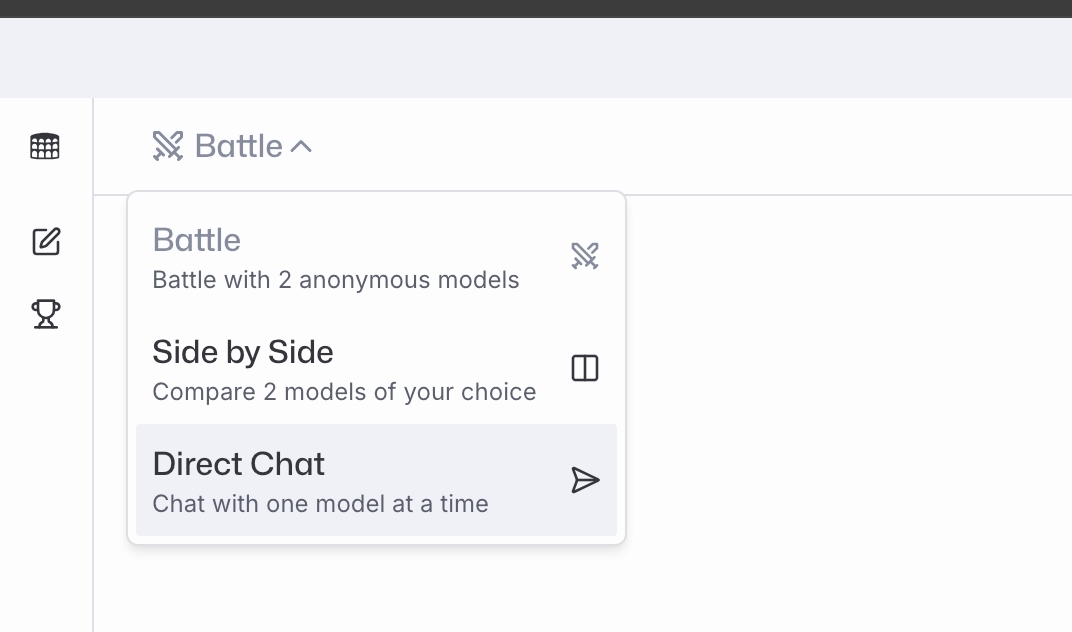Click 'Chat with one model at a time' text
Screen dimensions: 1072x632
pos(321,504)
